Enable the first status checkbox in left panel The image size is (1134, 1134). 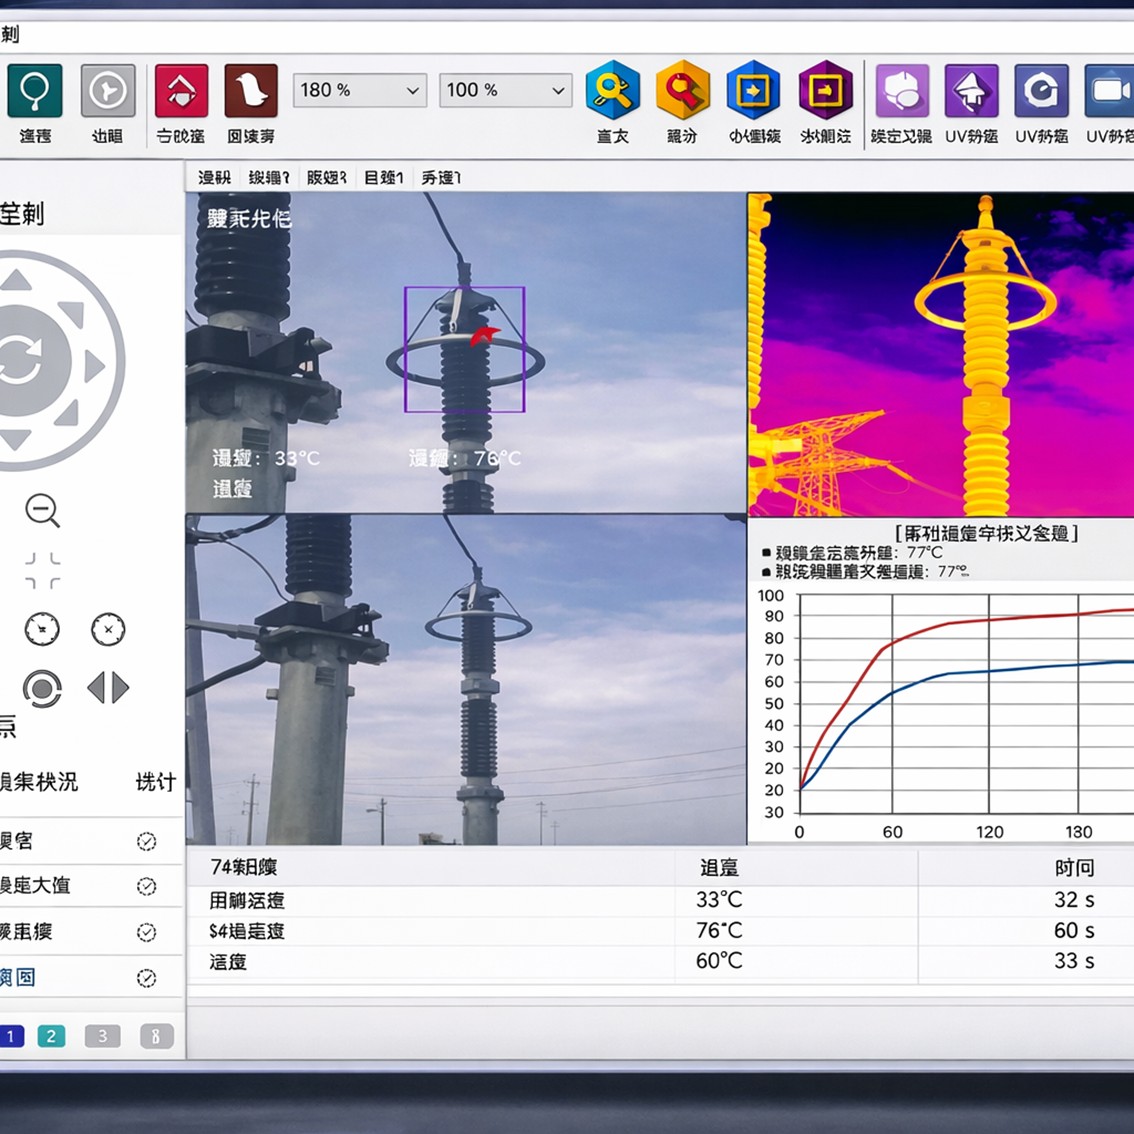click(148, 841)
